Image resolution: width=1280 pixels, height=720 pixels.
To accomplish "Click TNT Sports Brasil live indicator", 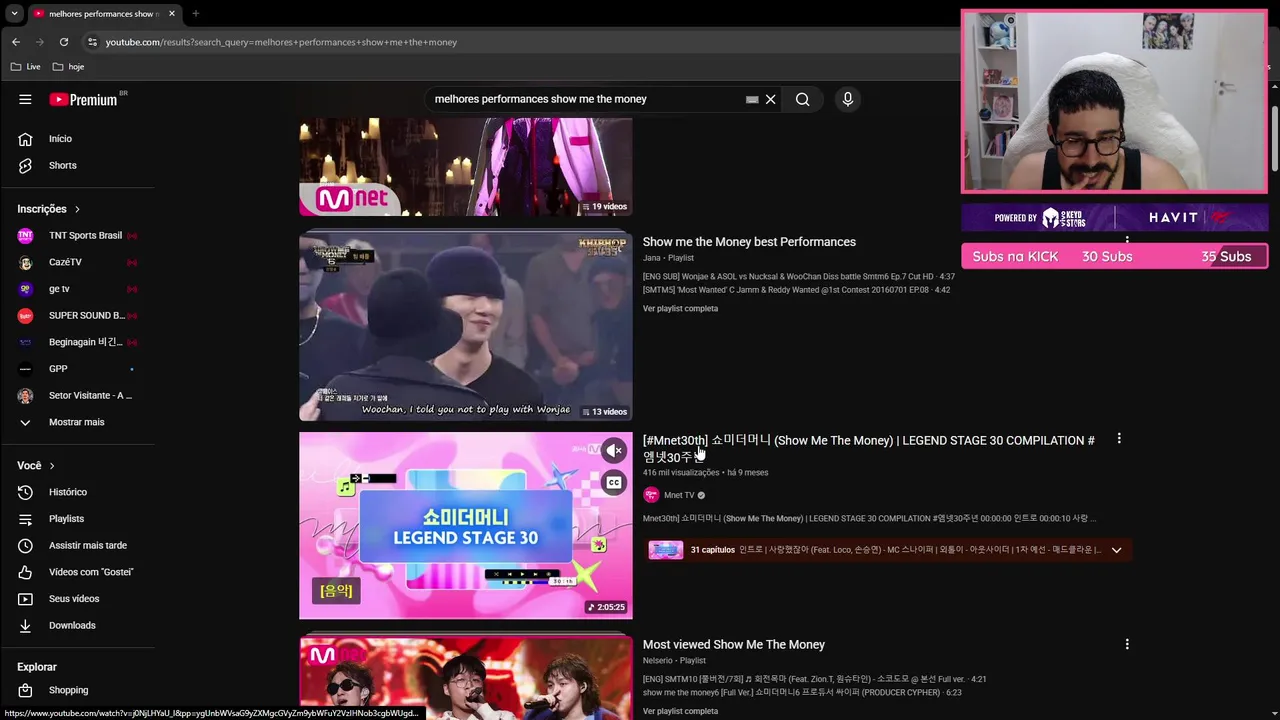I will [x=132, y=236].
